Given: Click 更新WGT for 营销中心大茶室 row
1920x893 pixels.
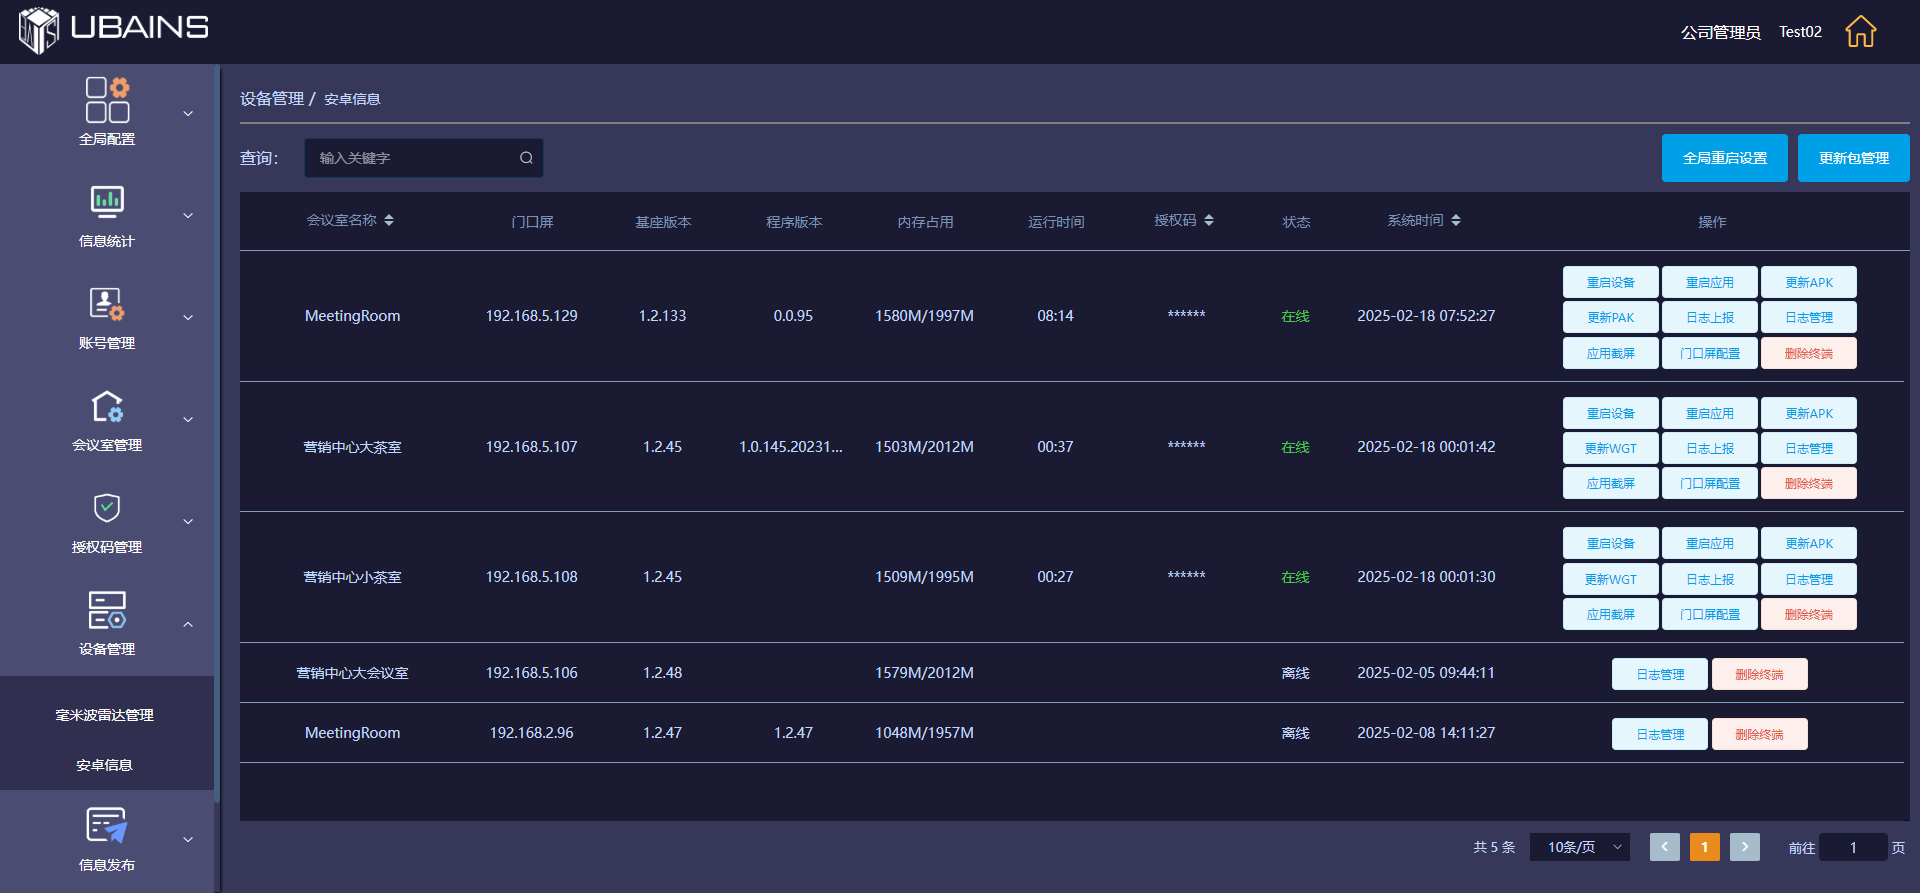Looking at the screenshot, I should [x=1611, y=448].
